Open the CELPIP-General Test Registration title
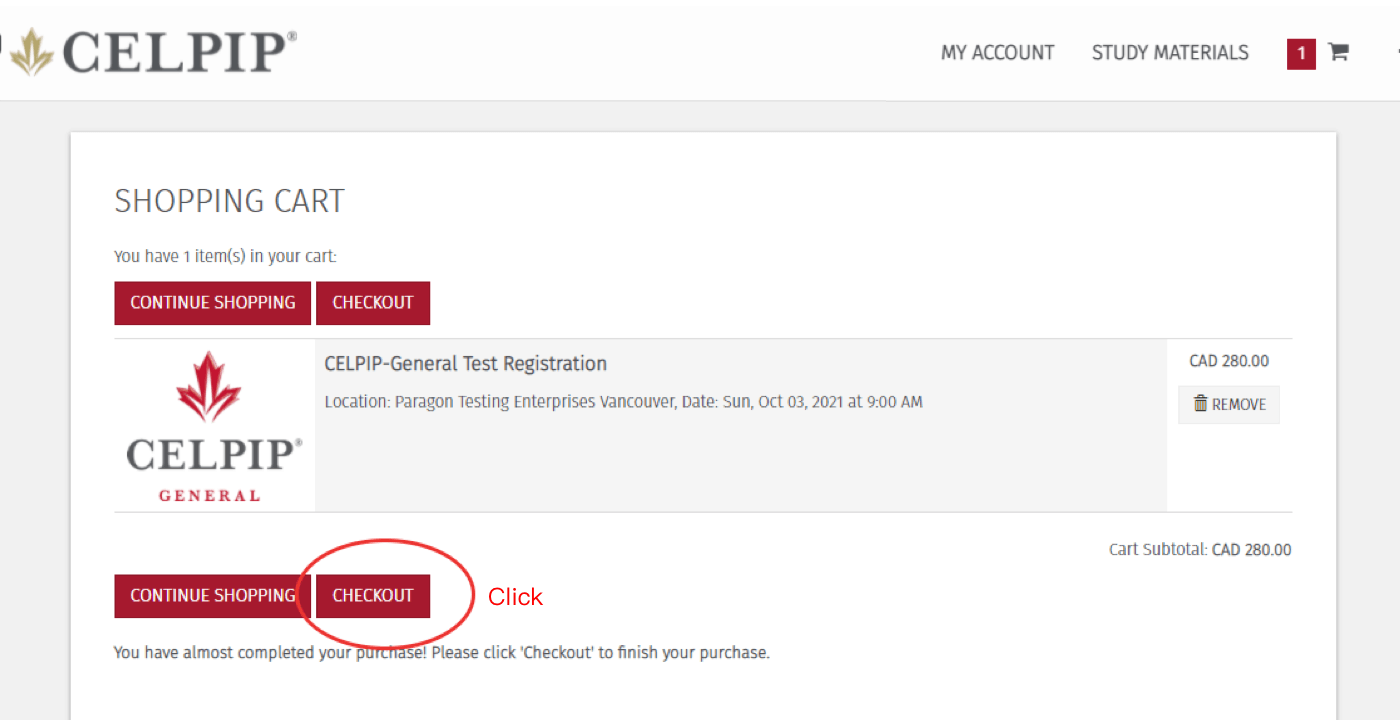Image resolution: width=1400 pixels, height=720 pixels. coord(465,364)
